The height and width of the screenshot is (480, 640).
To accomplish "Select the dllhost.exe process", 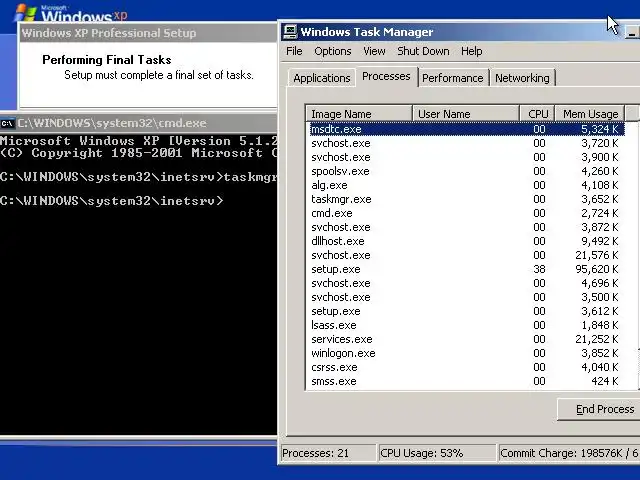I will (466, 241).
